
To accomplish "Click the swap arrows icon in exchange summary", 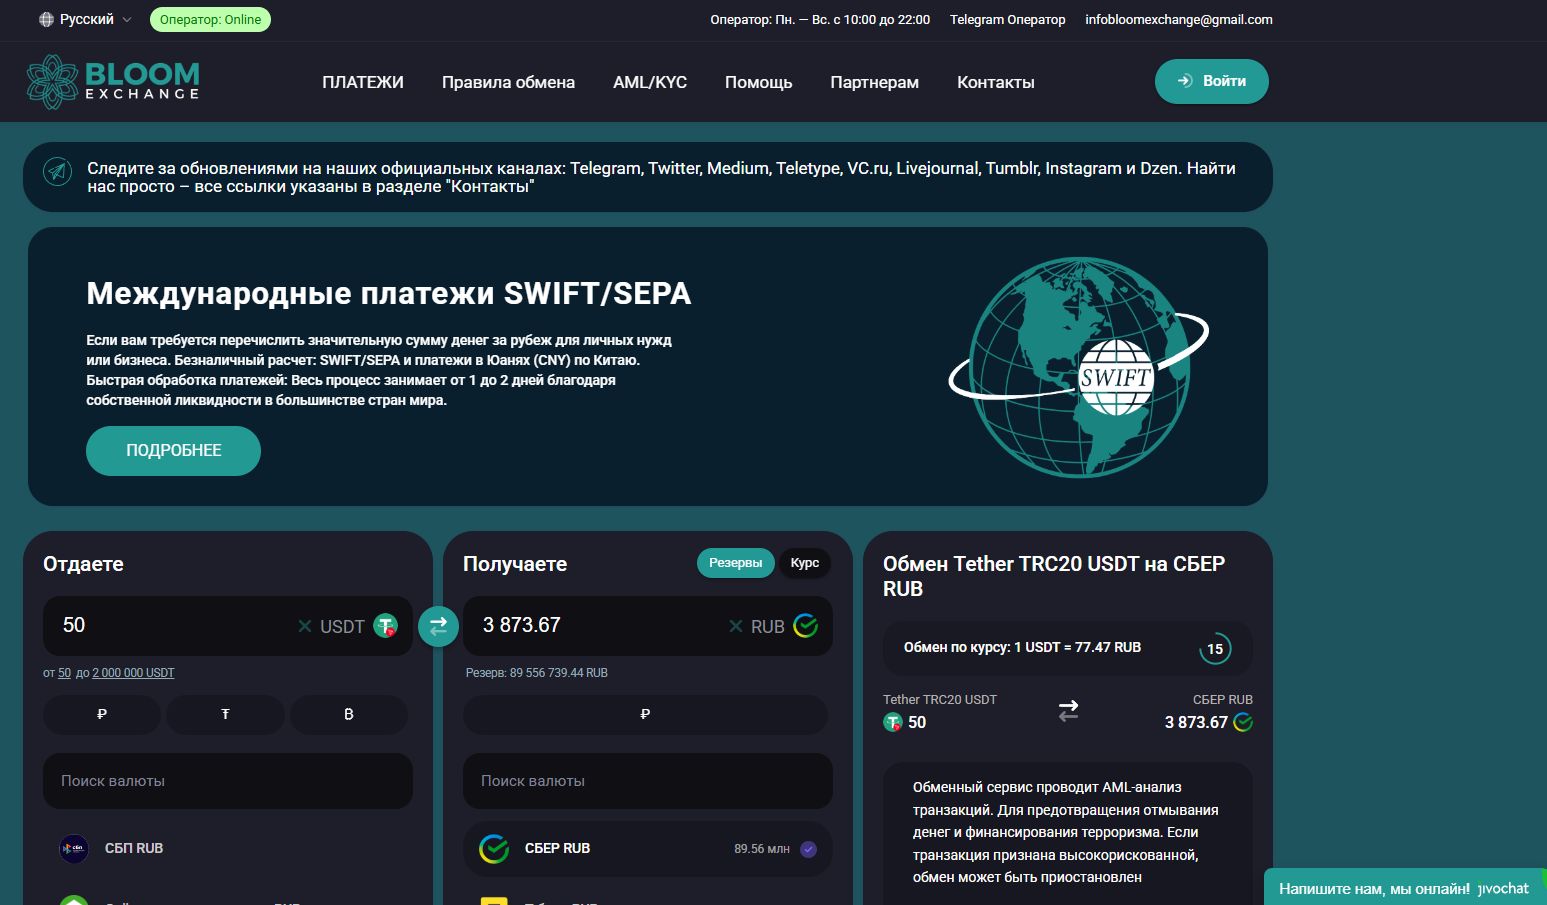I will click(1068, 710).
